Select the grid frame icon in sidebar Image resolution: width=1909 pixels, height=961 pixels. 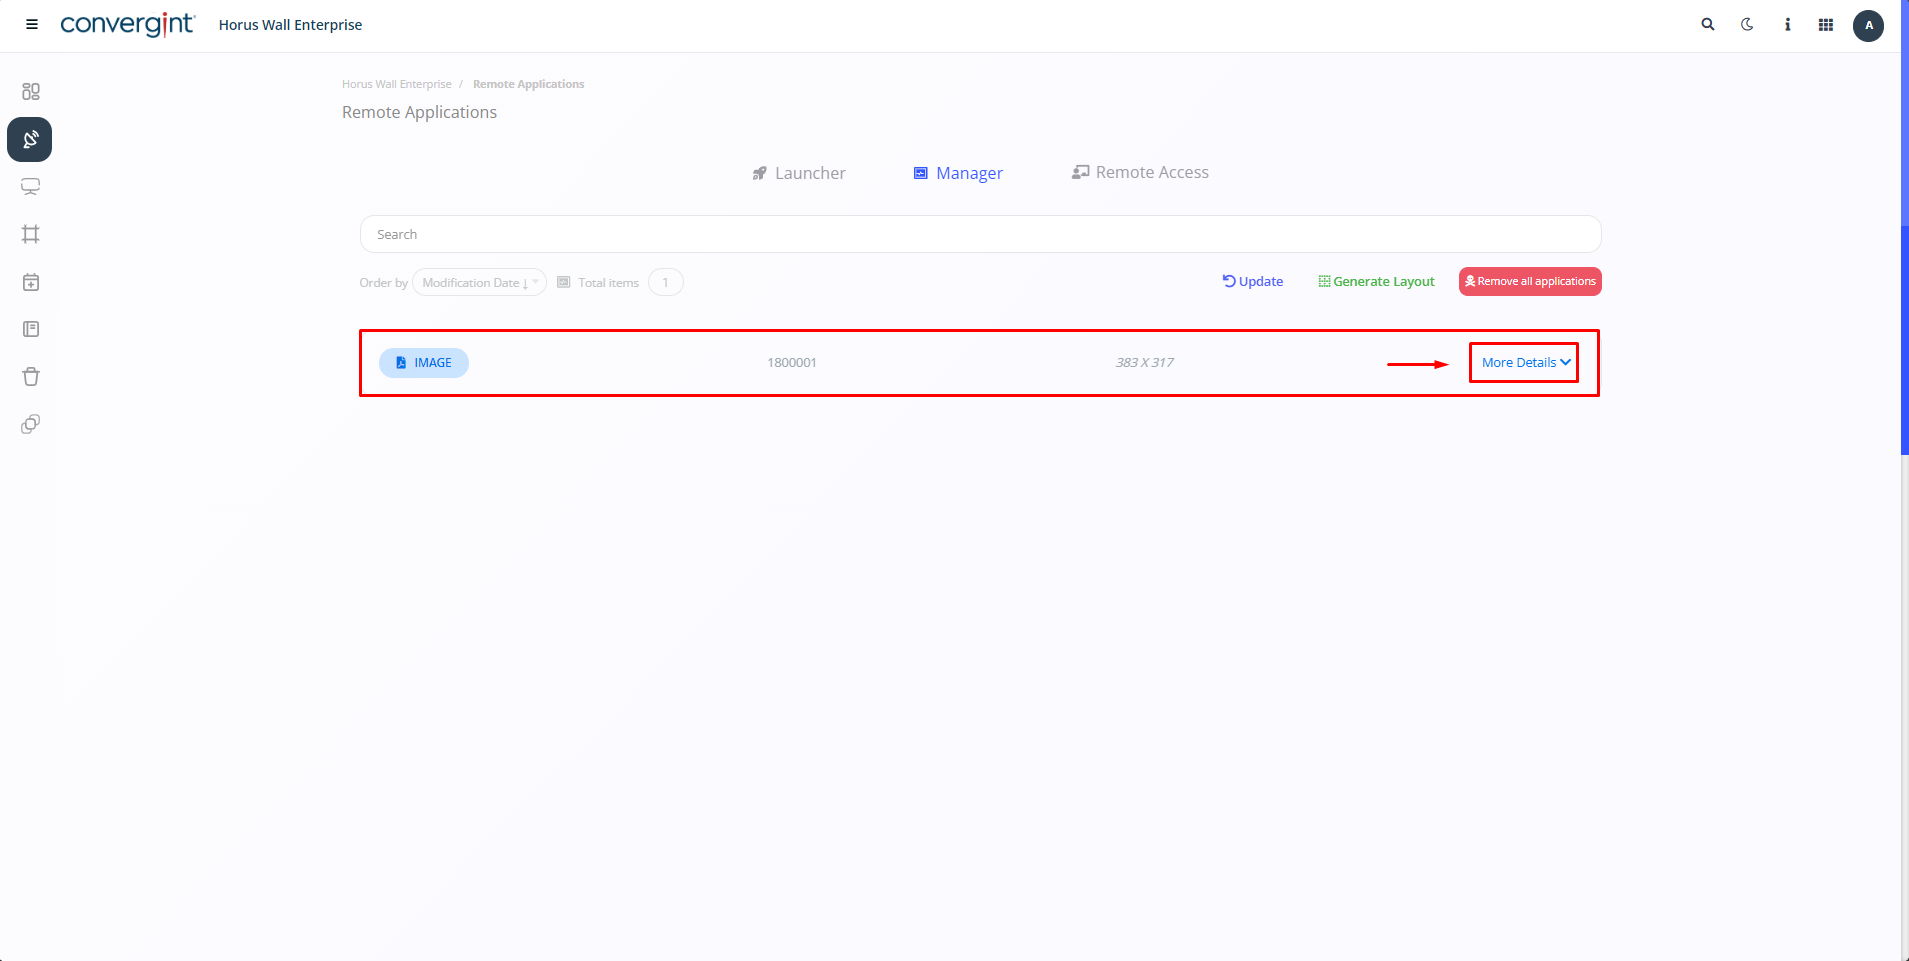pos(31,234)
